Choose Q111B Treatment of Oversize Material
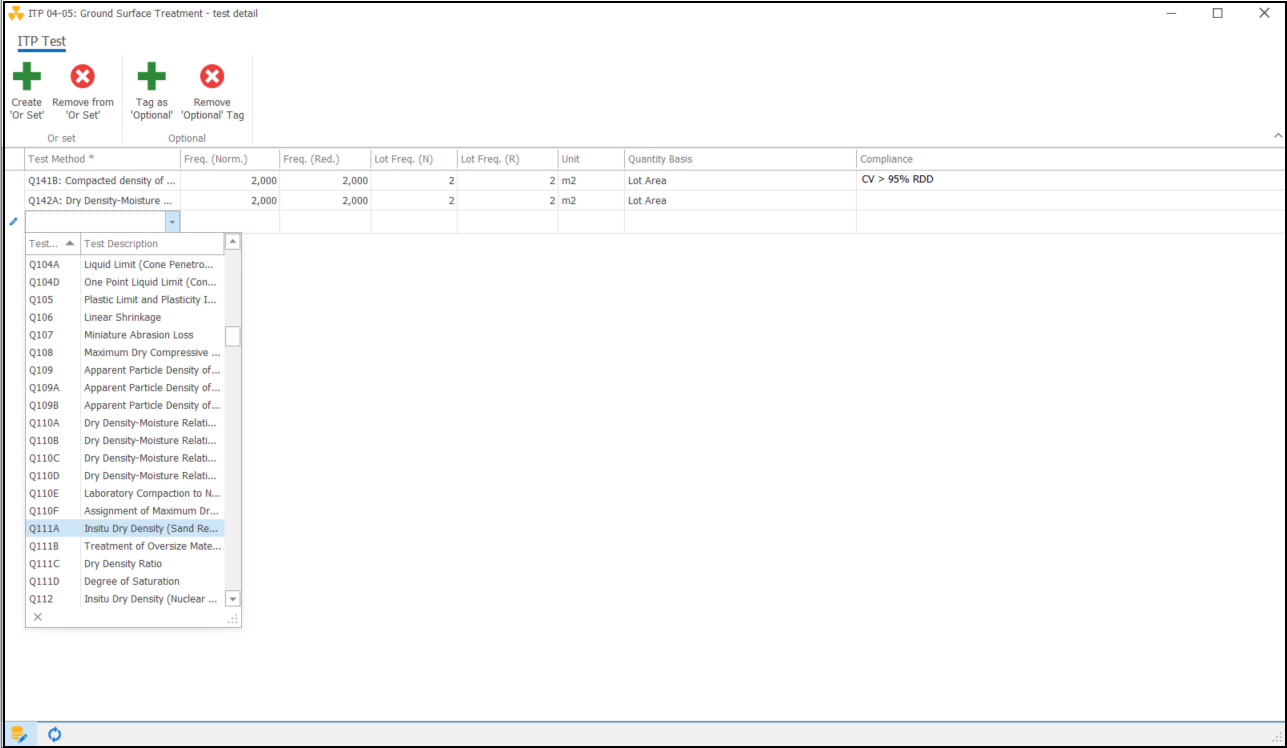 [125, 546]
